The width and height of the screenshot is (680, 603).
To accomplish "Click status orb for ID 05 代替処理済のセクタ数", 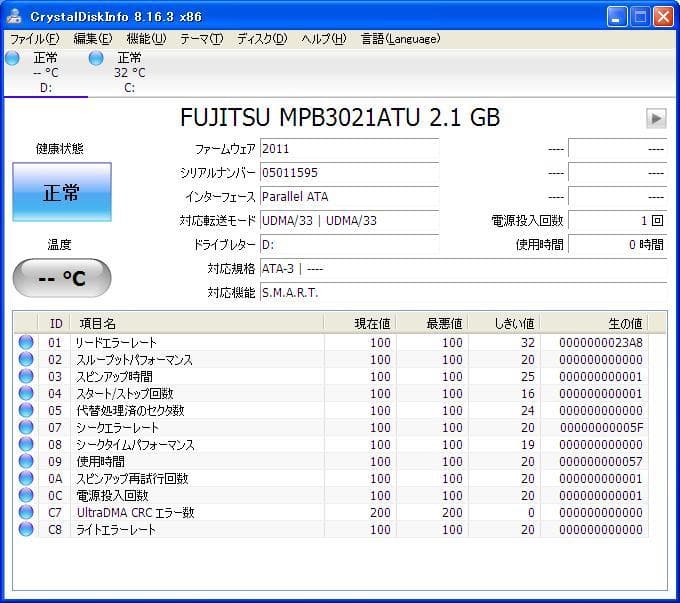I will click(26, 410).
